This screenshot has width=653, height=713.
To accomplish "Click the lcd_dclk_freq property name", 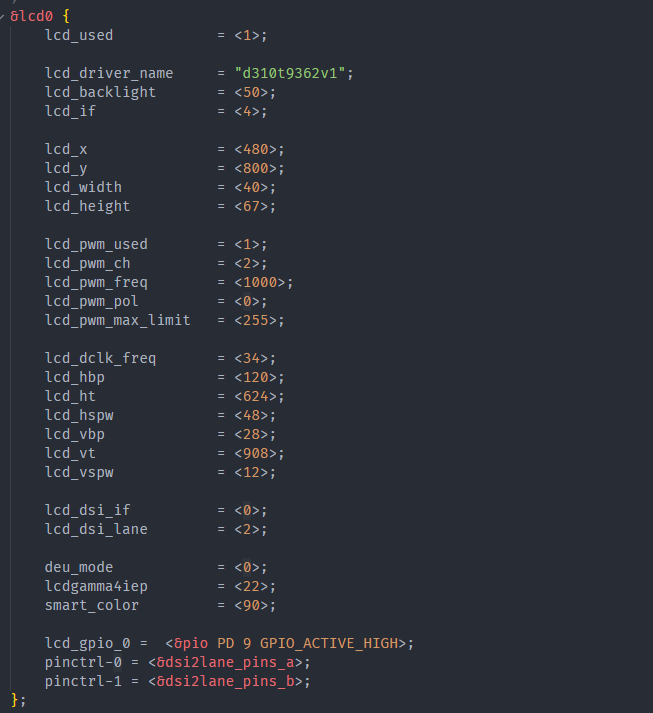I will 100,358.
